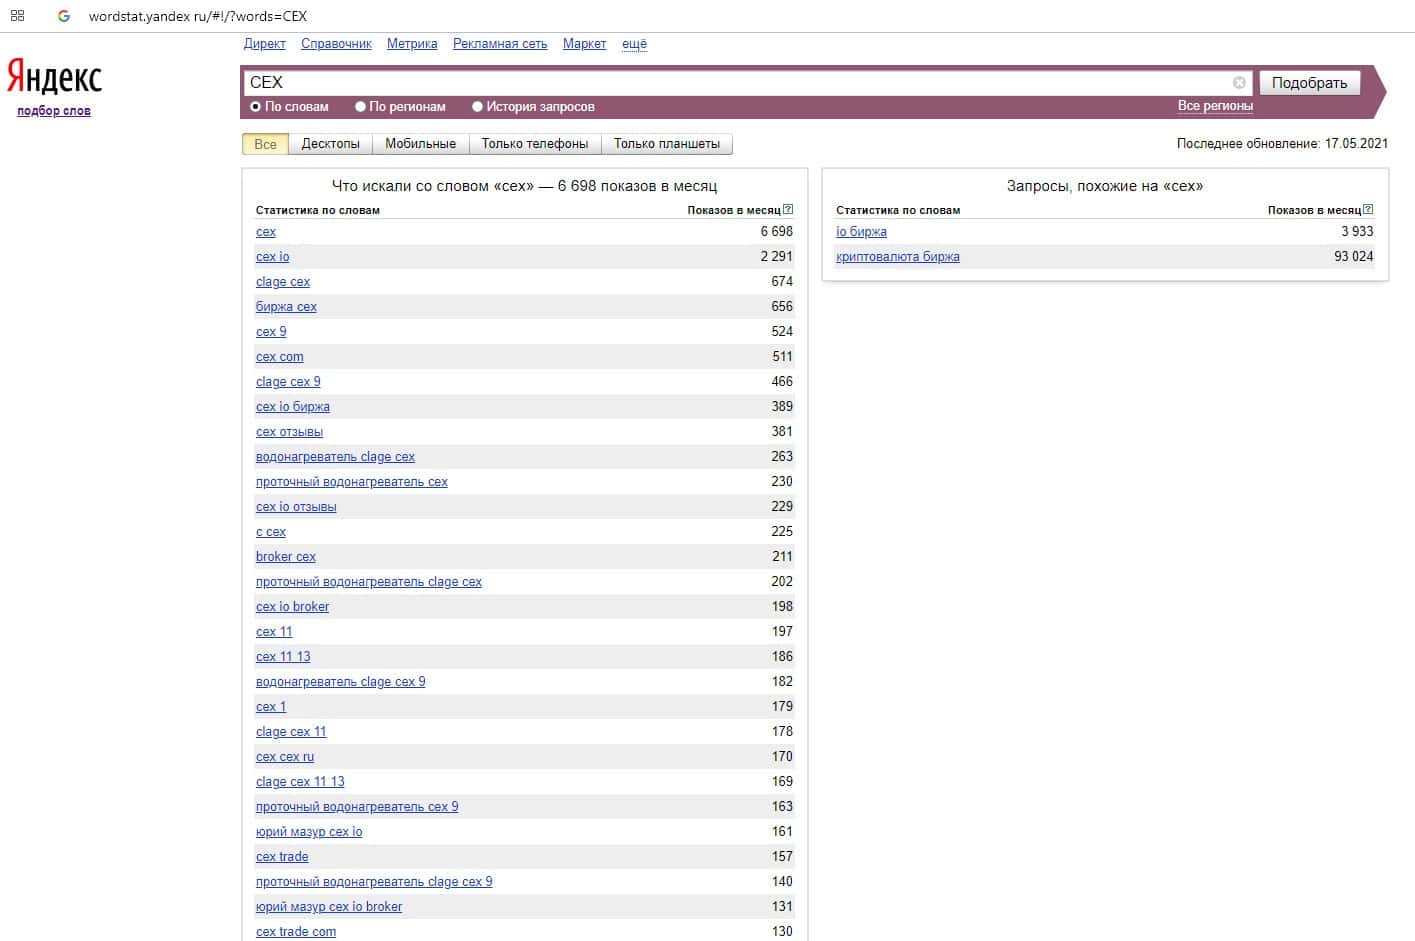The image size is (1415, 941).
Task: Open 'Все регионы' region selector
Action: pos(1214,106)
